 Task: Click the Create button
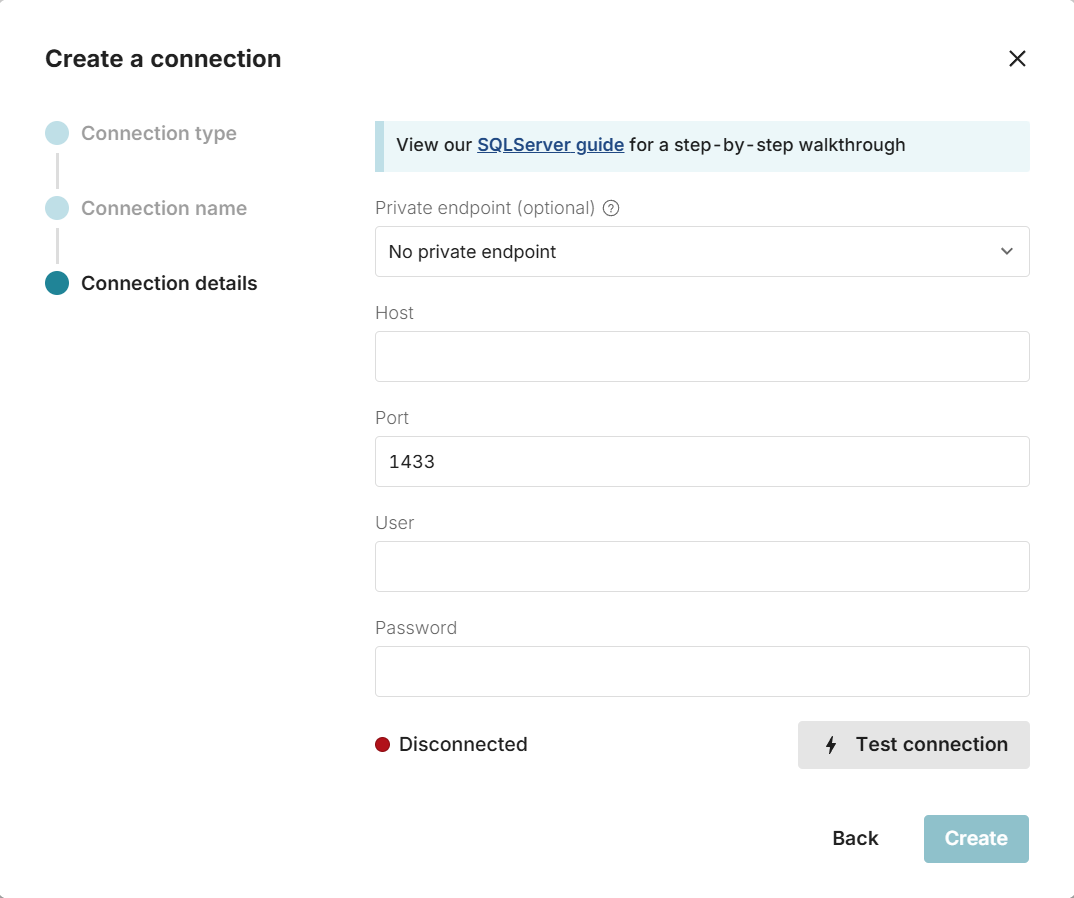point(976,838)
